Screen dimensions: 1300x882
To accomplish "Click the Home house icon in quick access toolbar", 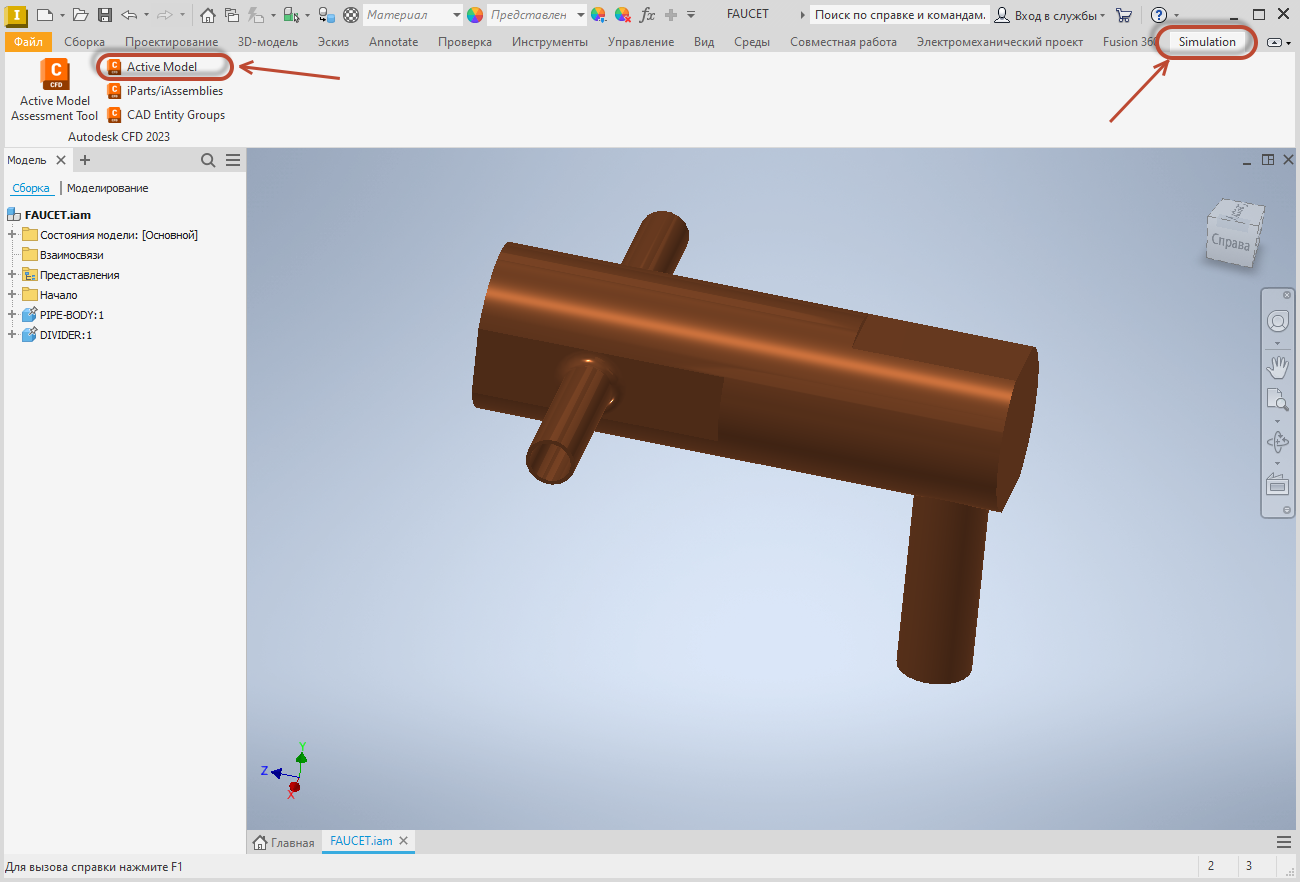I will pyautogui.click(x=208, y=15).
